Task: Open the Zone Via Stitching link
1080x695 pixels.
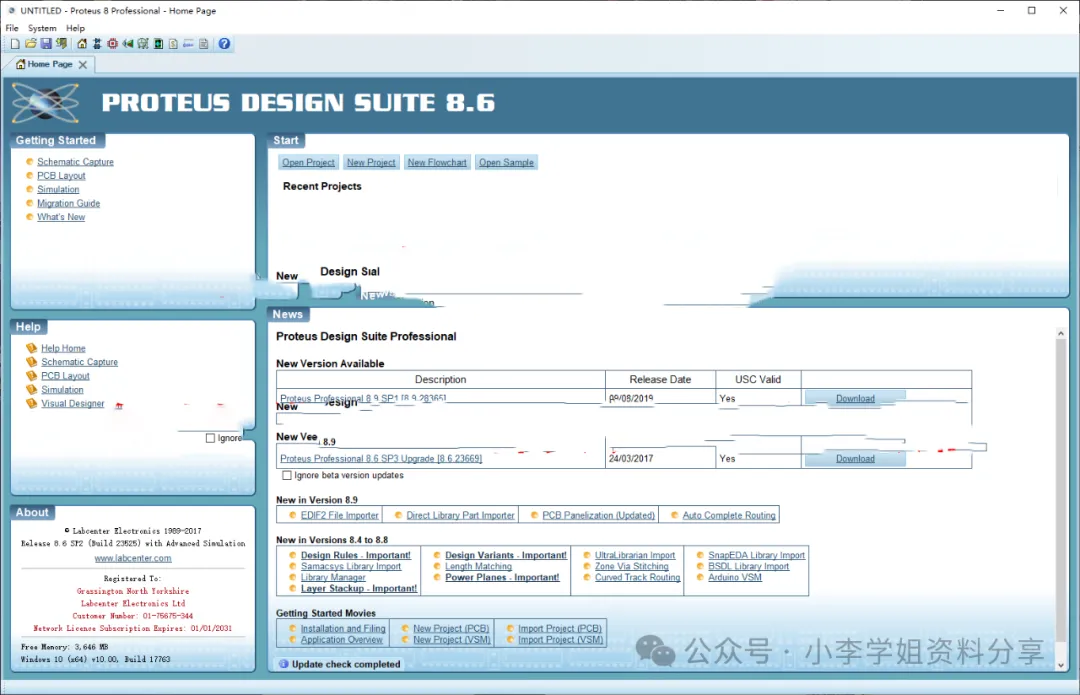Action: (x=632, y=566)
